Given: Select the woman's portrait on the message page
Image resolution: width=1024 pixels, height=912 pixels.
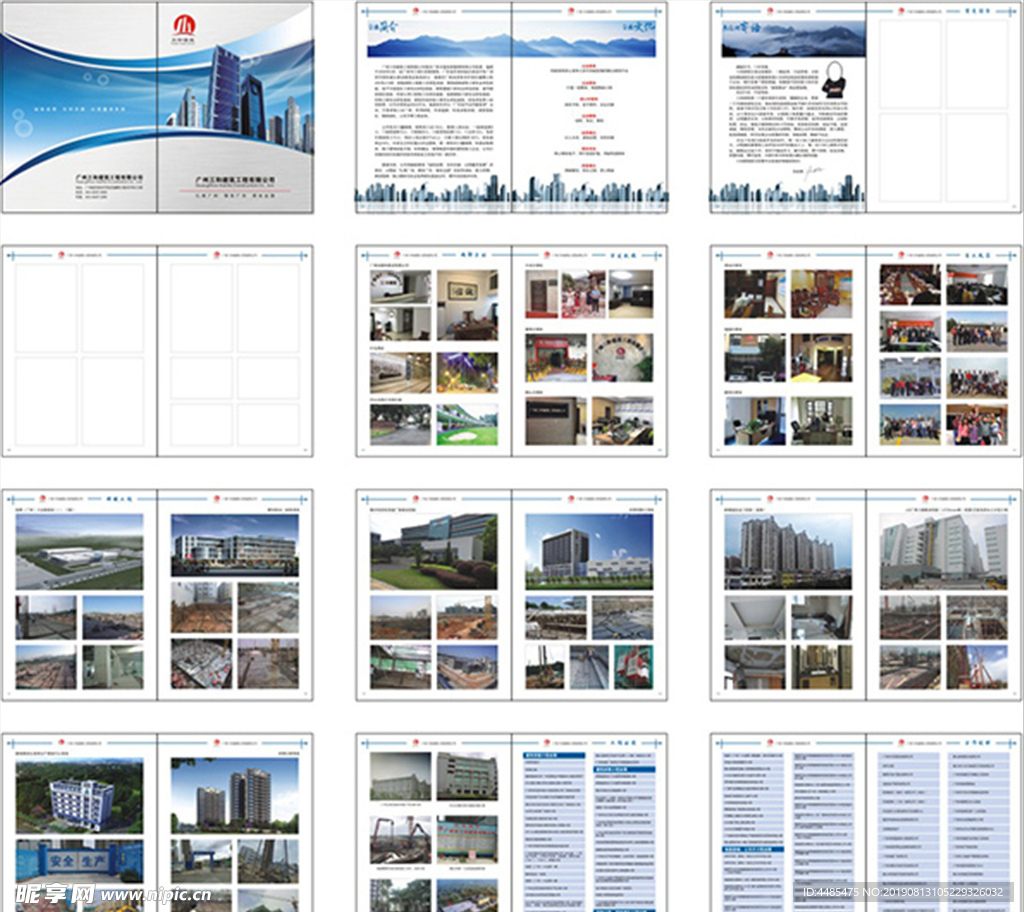Looking at the screenshot, I should (833, 80).
